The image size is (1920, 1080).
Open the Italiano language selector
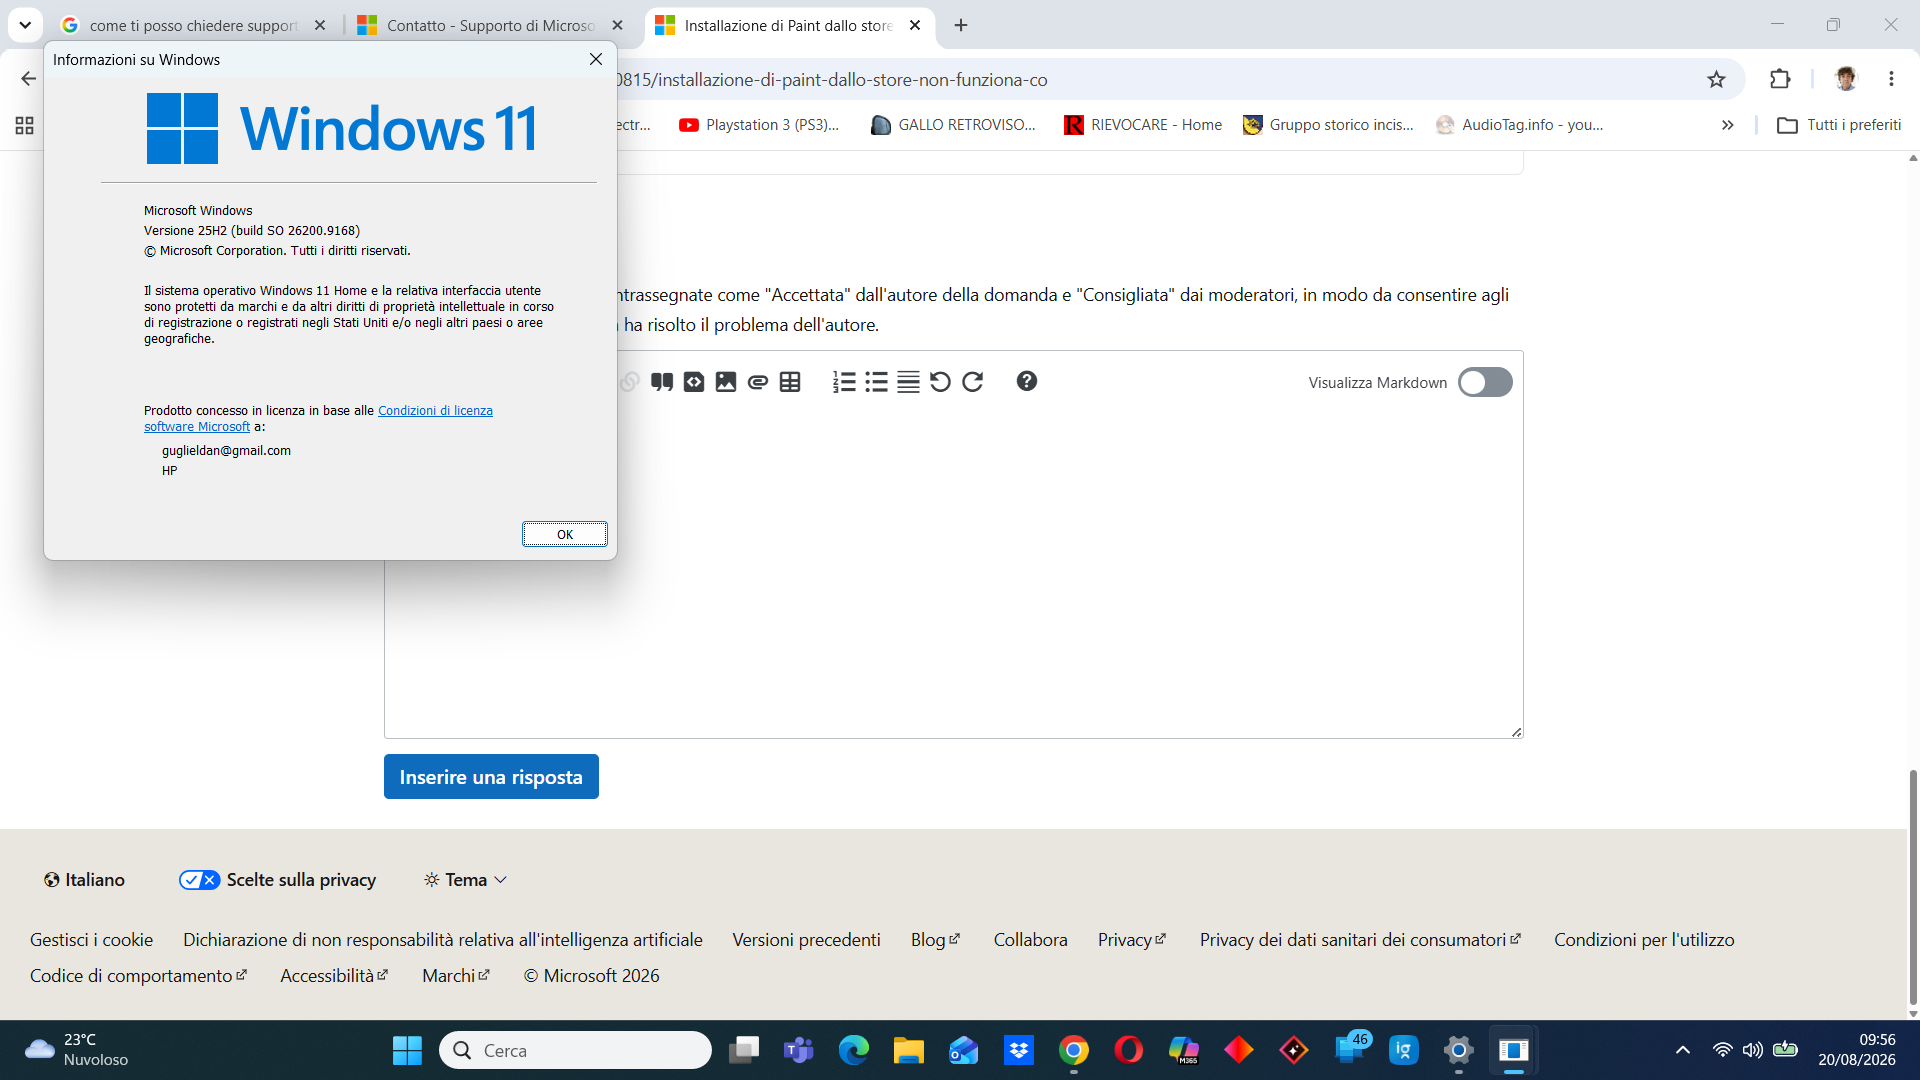coord(84,880)
